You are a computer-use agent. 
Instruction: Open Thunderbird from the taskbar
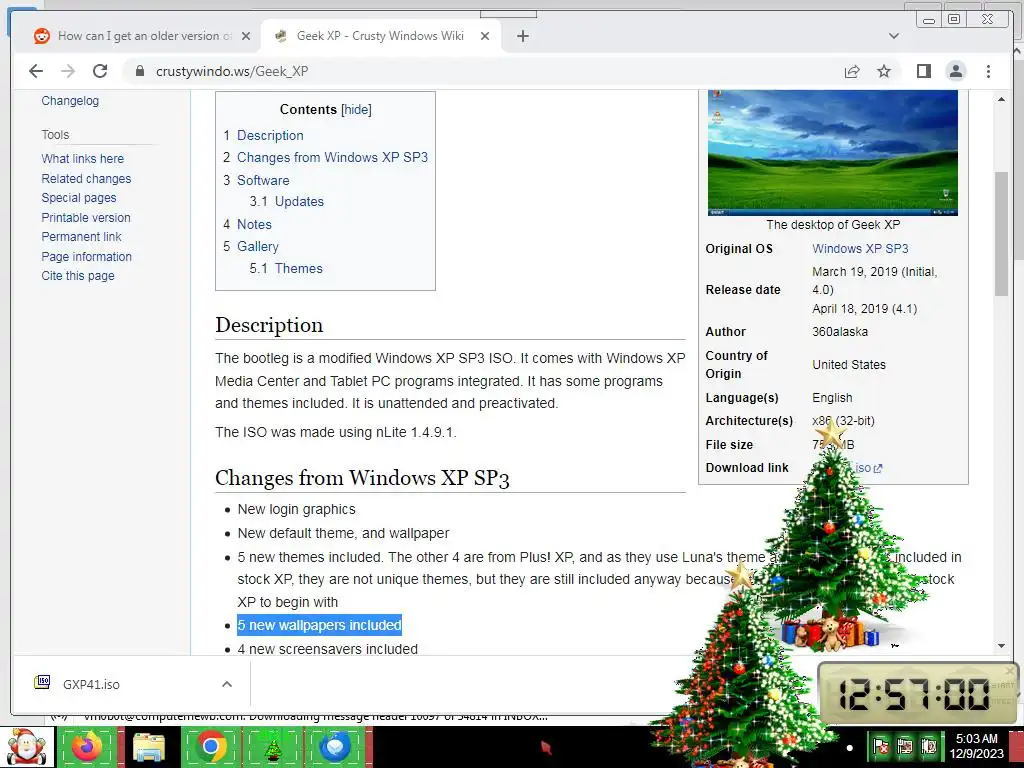tap(335, 746)
